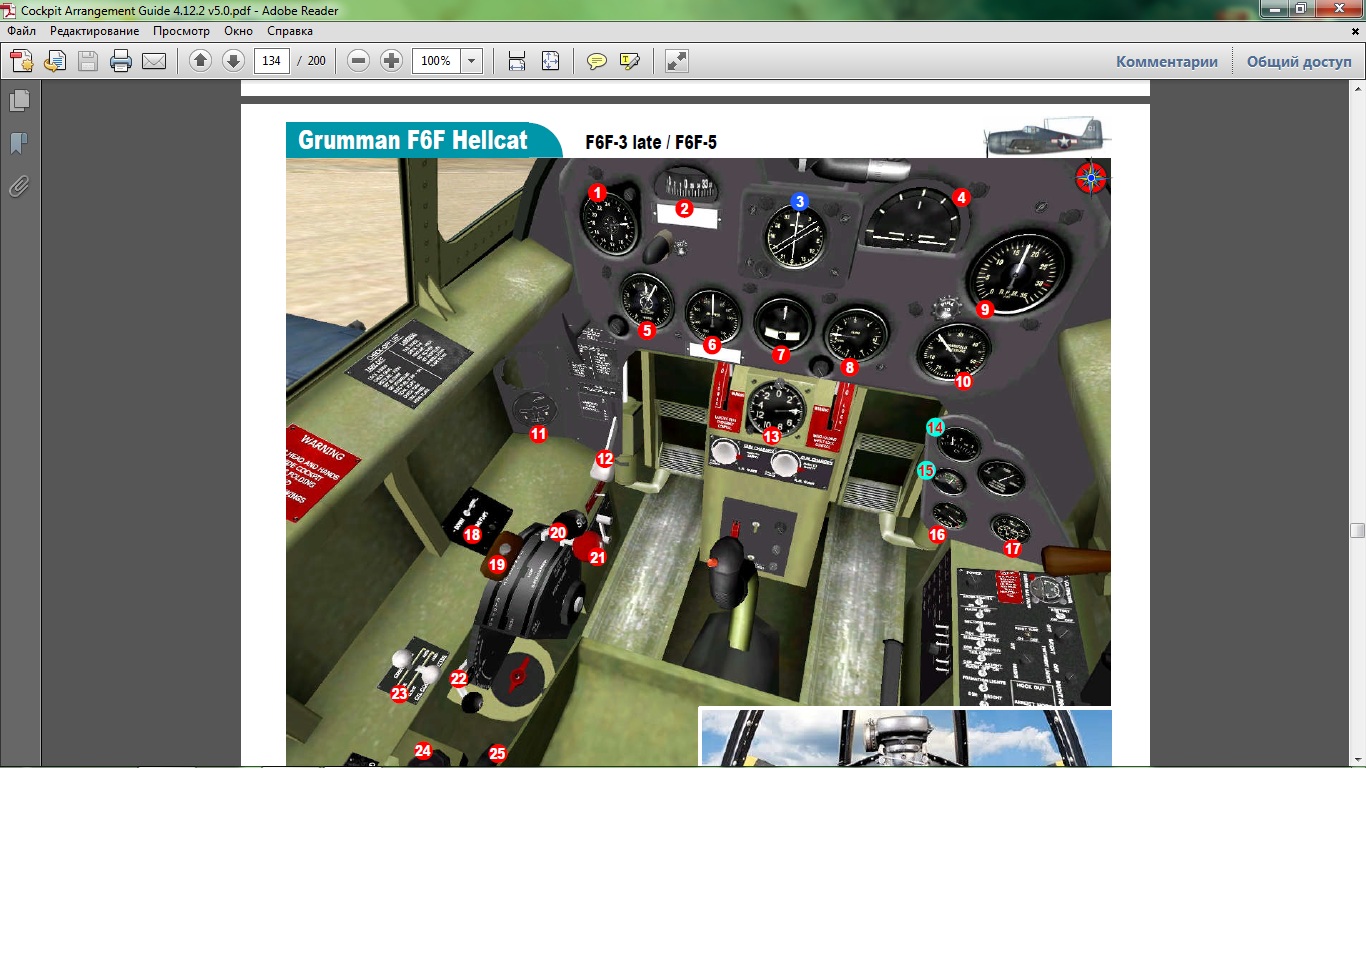Open the Файл menu
This screenshot has height=974, width=1366.
pyautogui.click(x=22, y=31)
